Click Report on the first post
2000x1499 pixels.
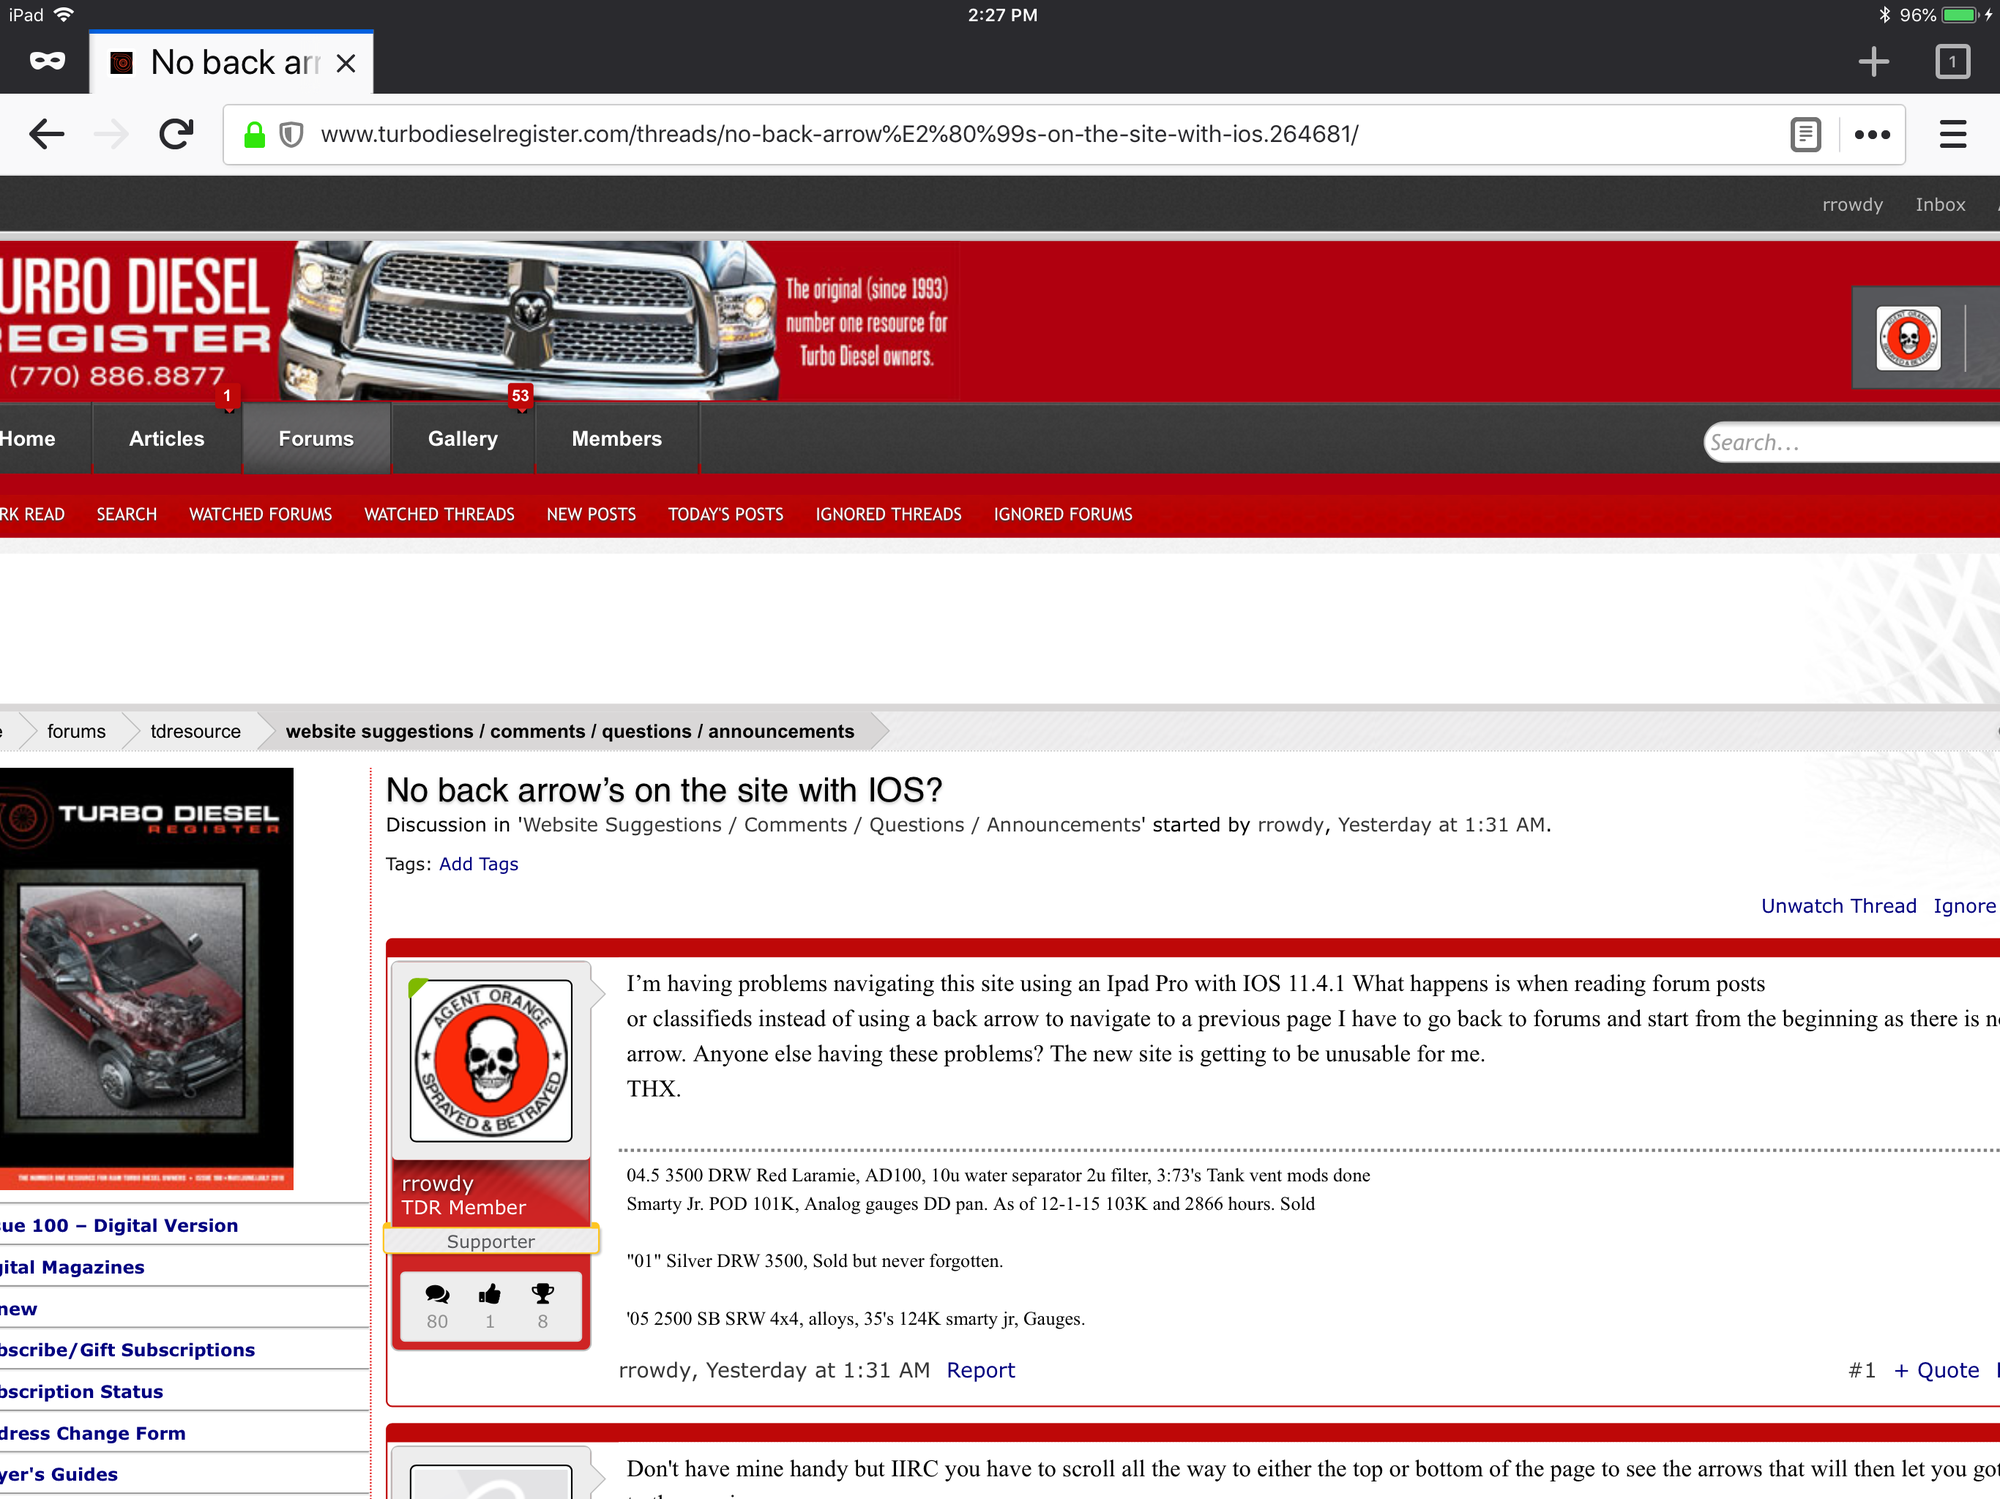tap(980, 1370)
